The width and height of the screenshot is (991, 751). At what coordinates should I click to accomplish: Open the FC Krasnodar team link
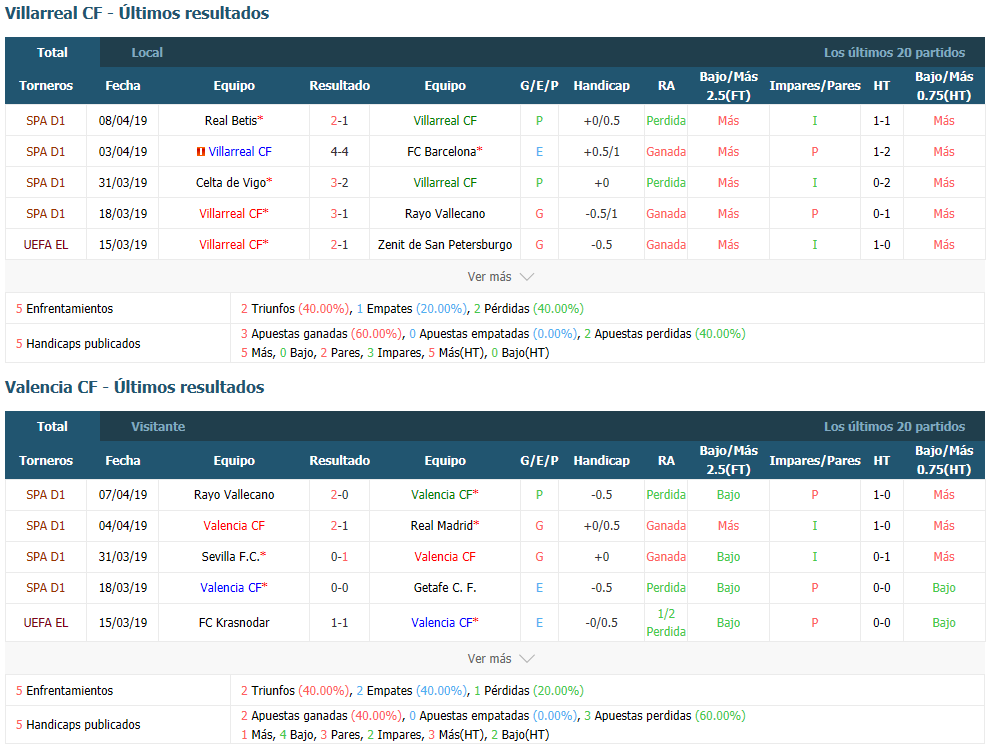(x=234, y=623)
